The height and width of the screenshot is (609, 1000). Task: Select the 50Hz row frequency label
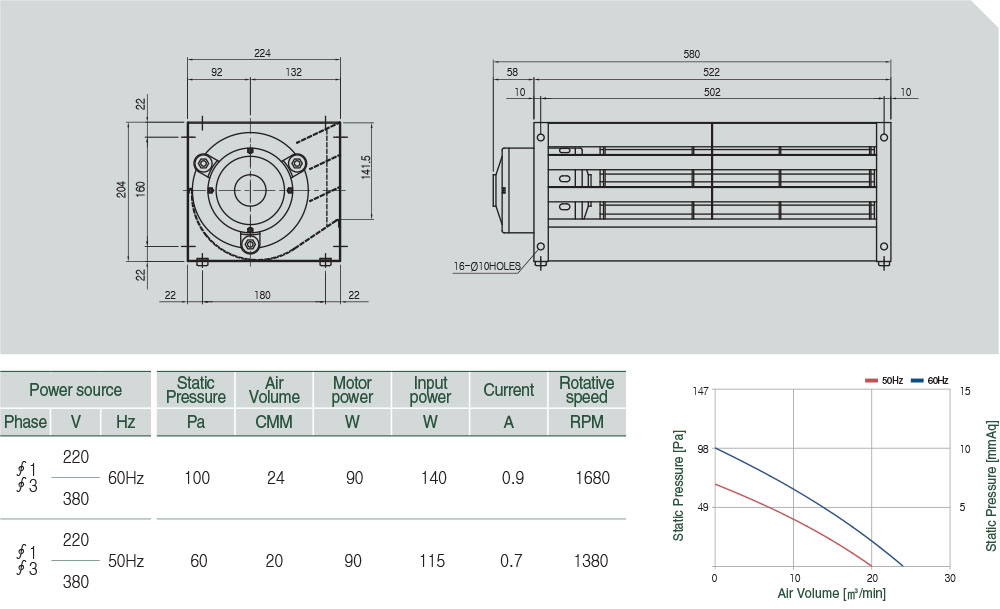coord(125,561)
